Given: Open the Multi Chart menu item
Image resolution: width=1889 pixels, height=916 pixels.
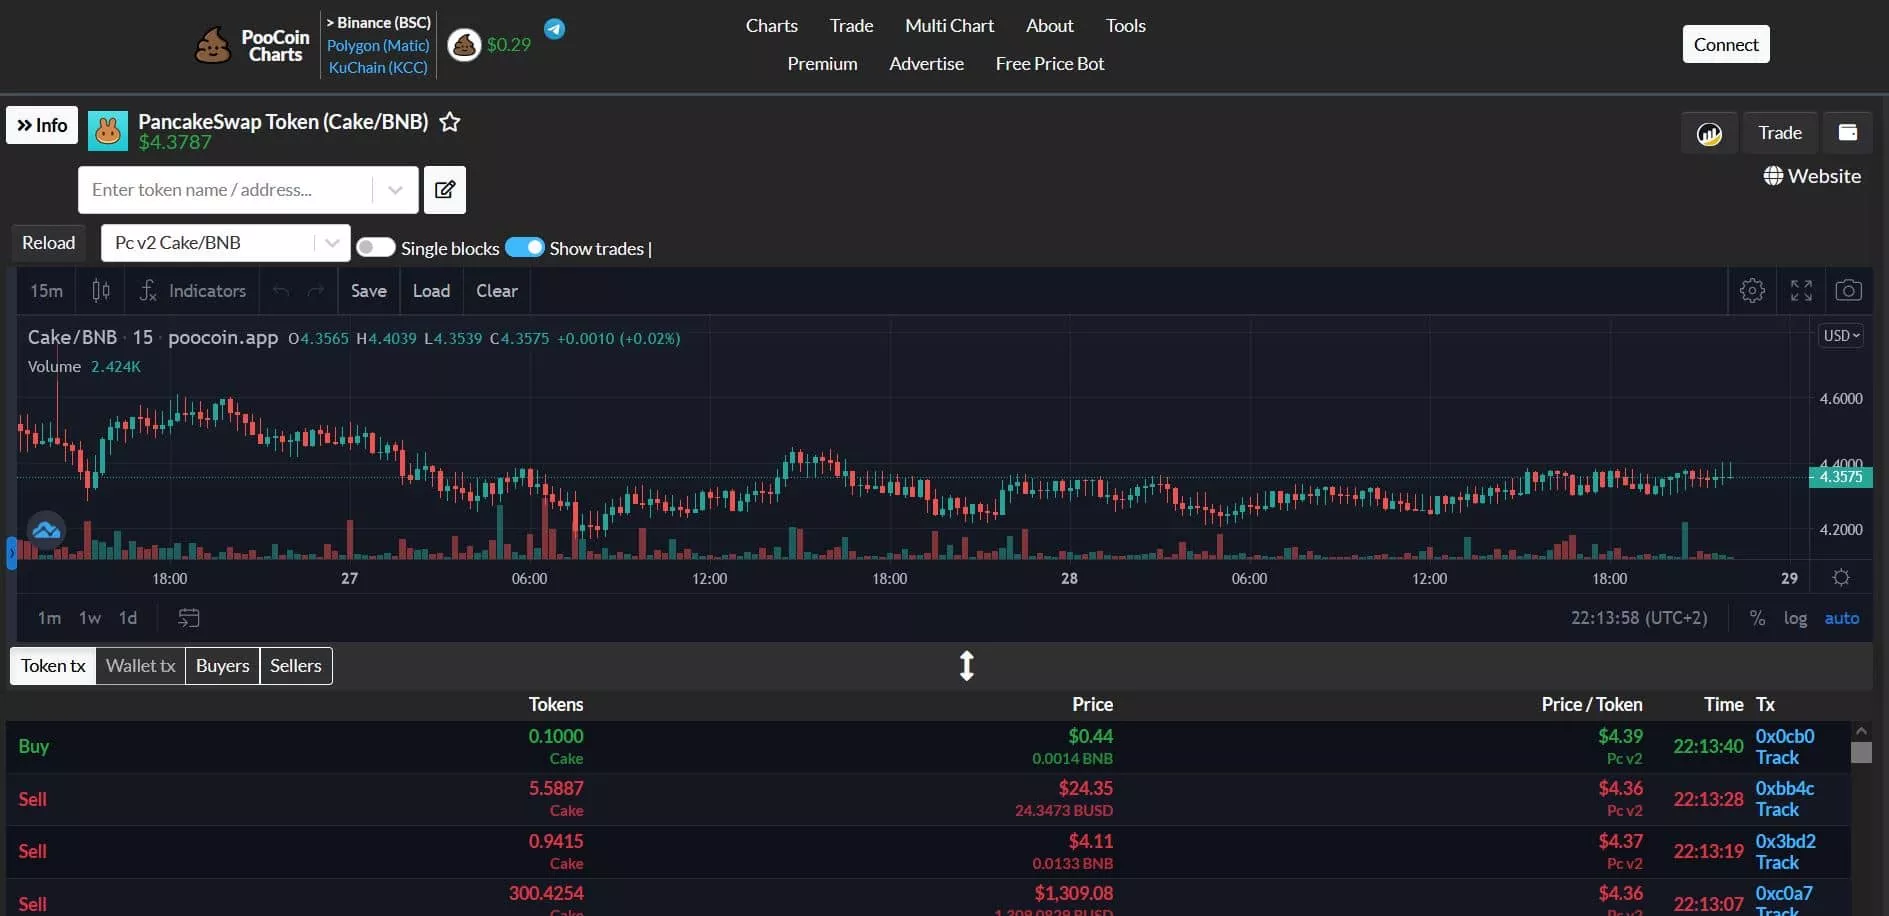Looking at the screenshot, I should pos(948,25).
